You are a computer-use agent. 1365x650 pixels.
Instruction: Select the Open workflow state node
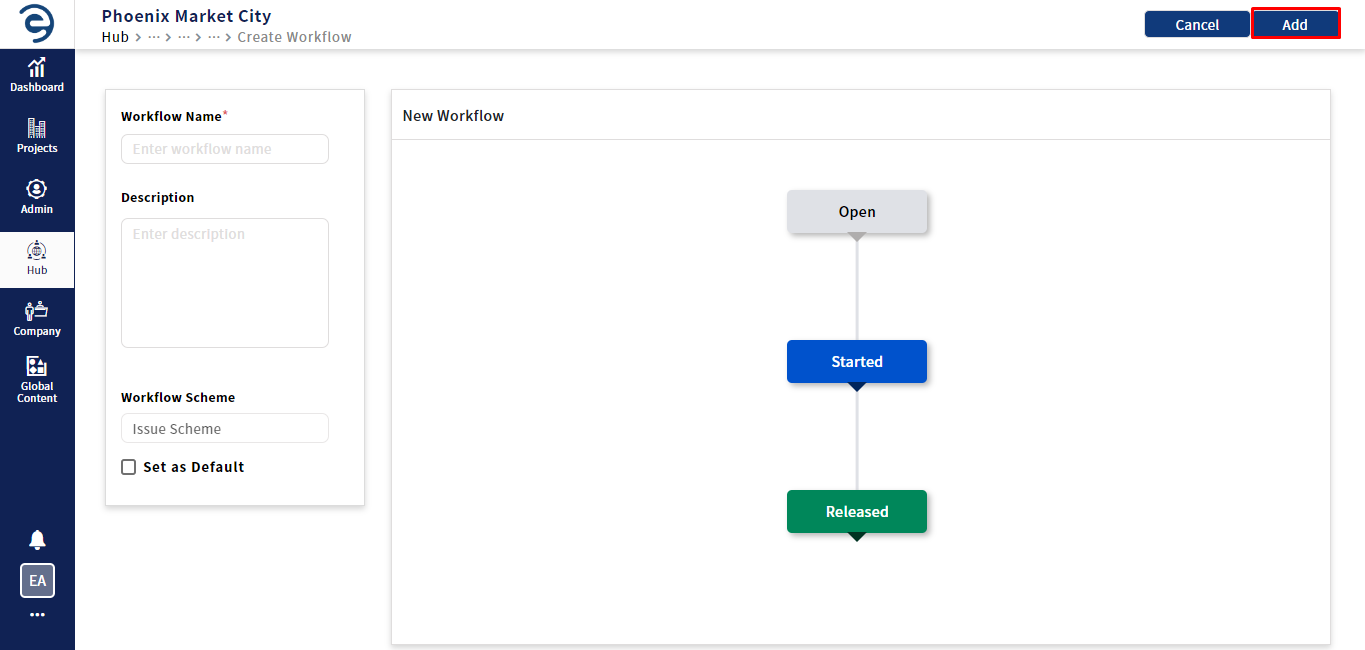pos(857,212)
